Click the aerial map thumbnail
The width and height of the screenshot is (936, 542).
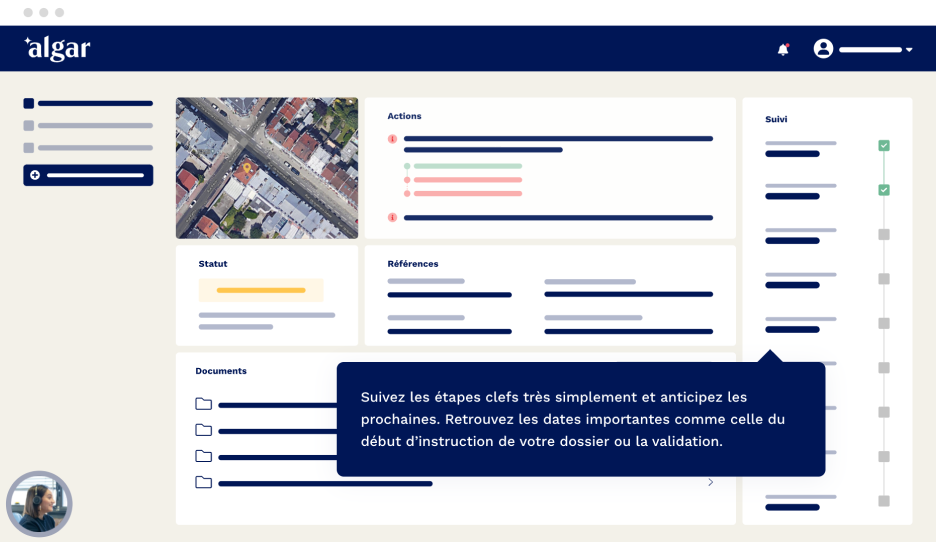[267, 168]
